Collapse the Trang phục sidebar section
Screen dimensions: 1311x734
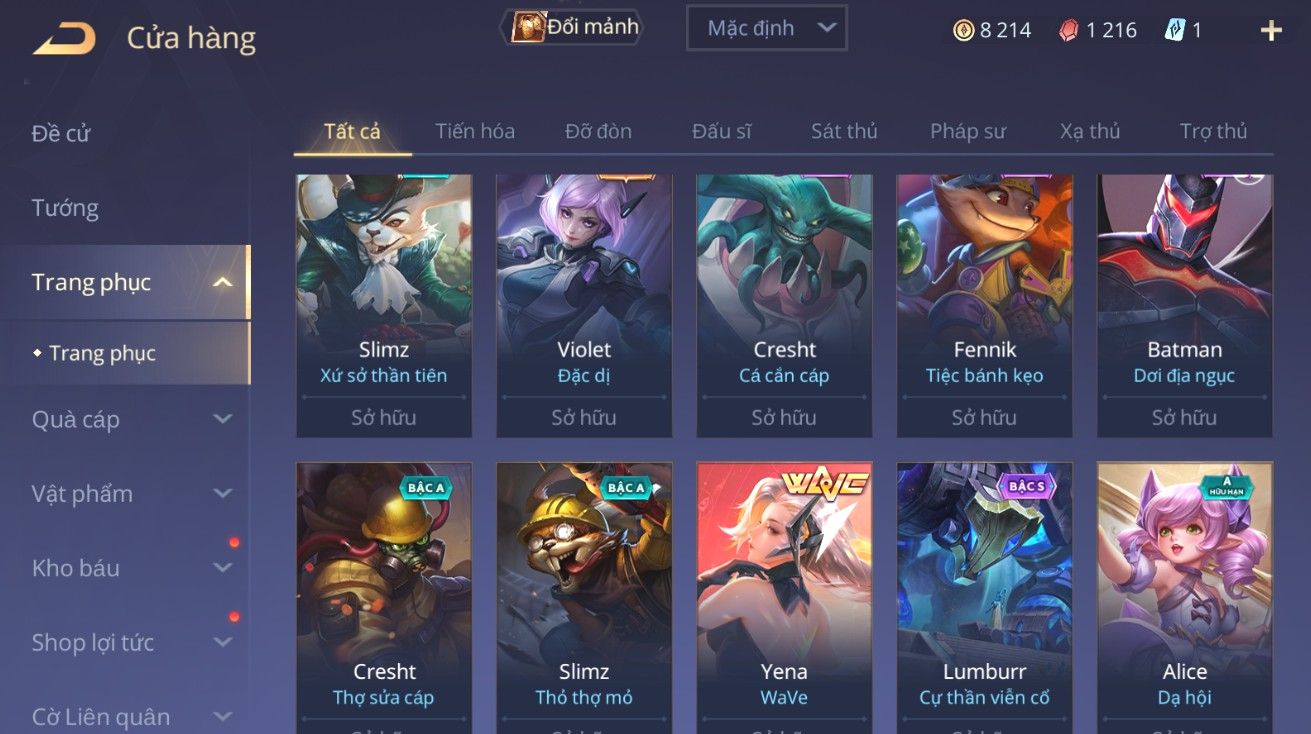(223, 283)
